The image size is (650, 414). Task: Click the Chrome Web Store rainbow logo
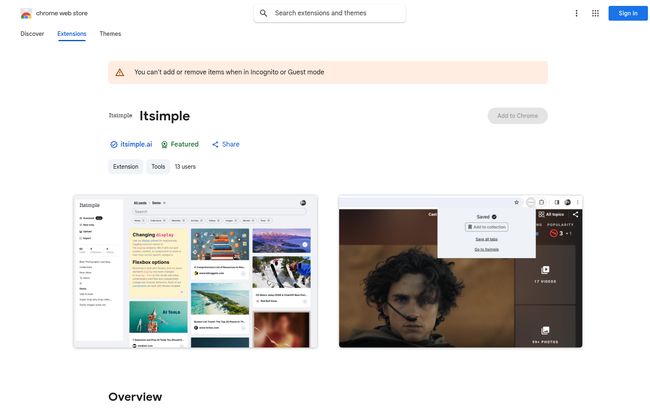pos(26,14)
